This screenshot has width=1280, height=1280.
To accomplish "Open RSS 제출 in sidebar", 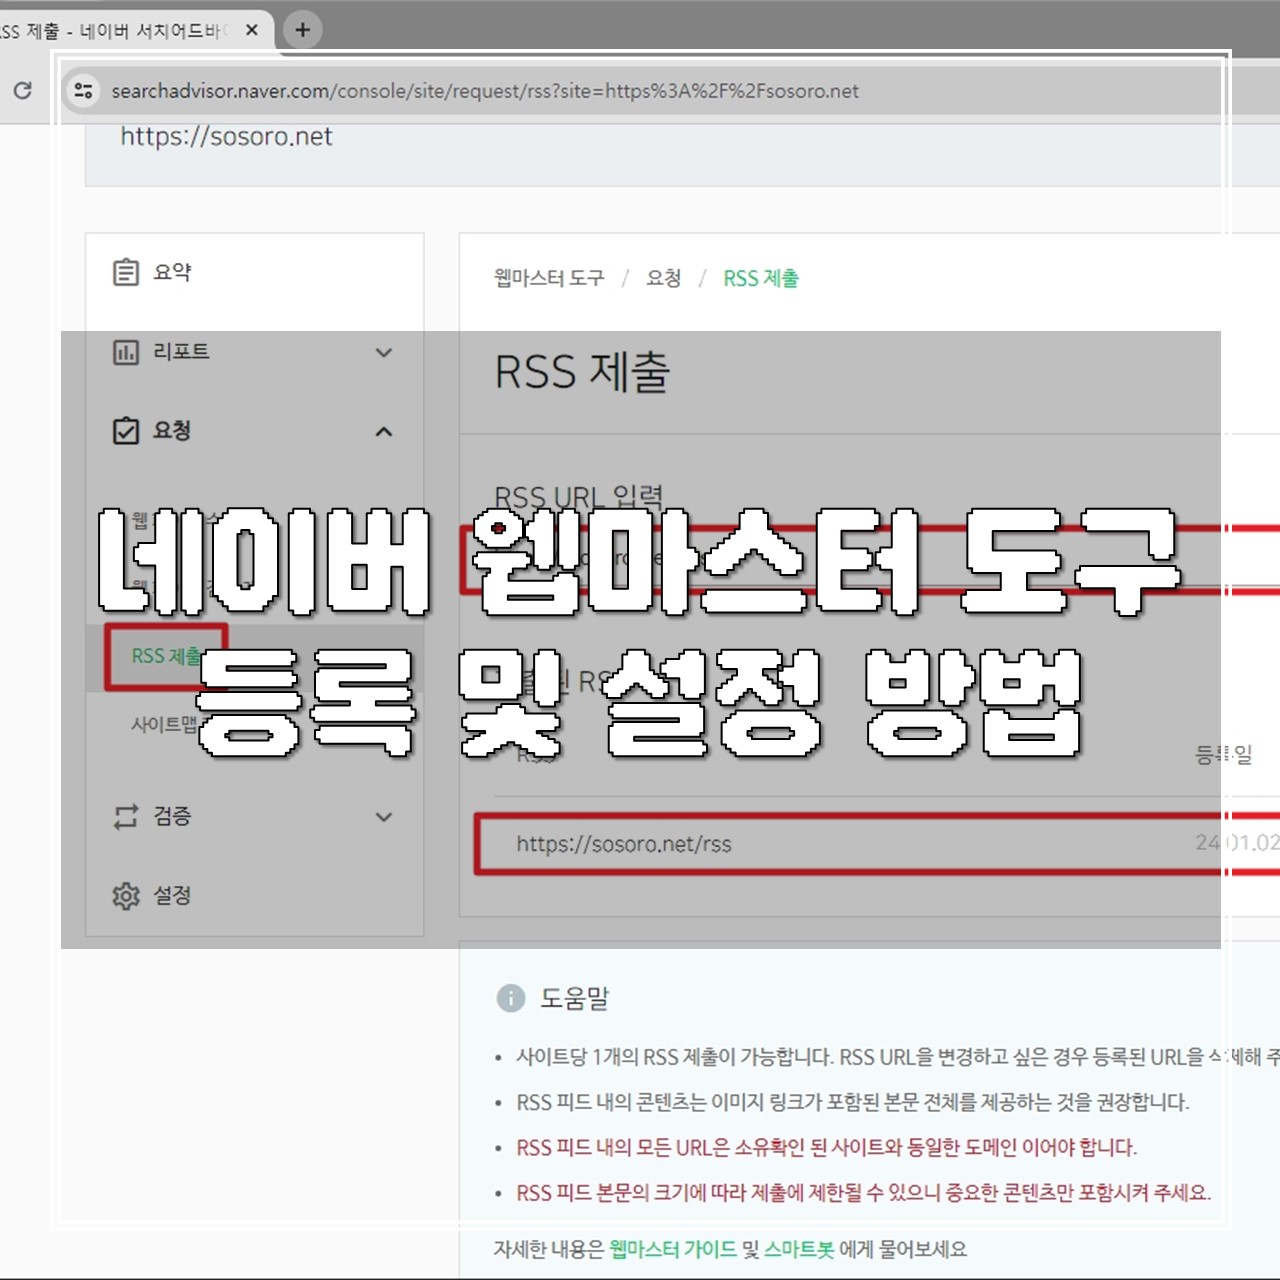I will [166, 656].
